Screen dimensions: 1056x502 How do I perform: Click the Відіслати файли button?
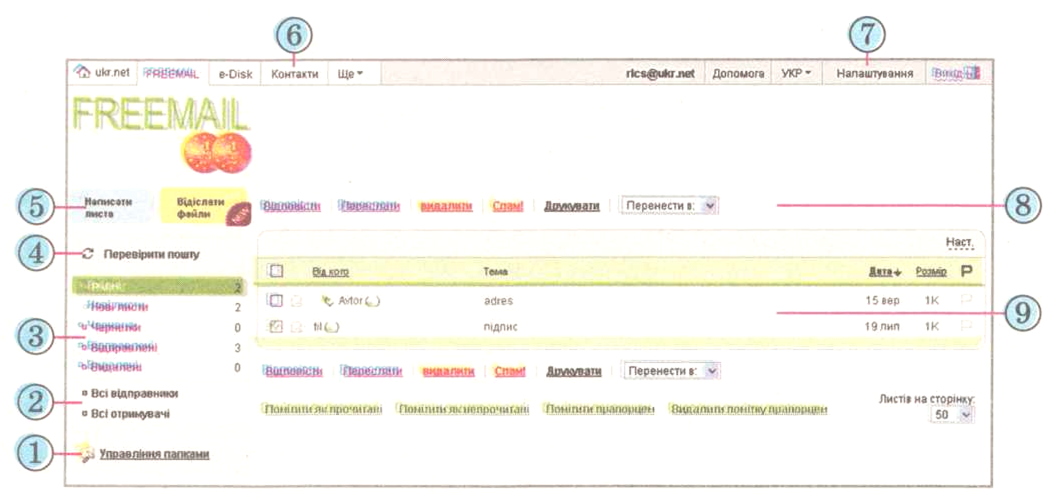[x=203, y=206]
